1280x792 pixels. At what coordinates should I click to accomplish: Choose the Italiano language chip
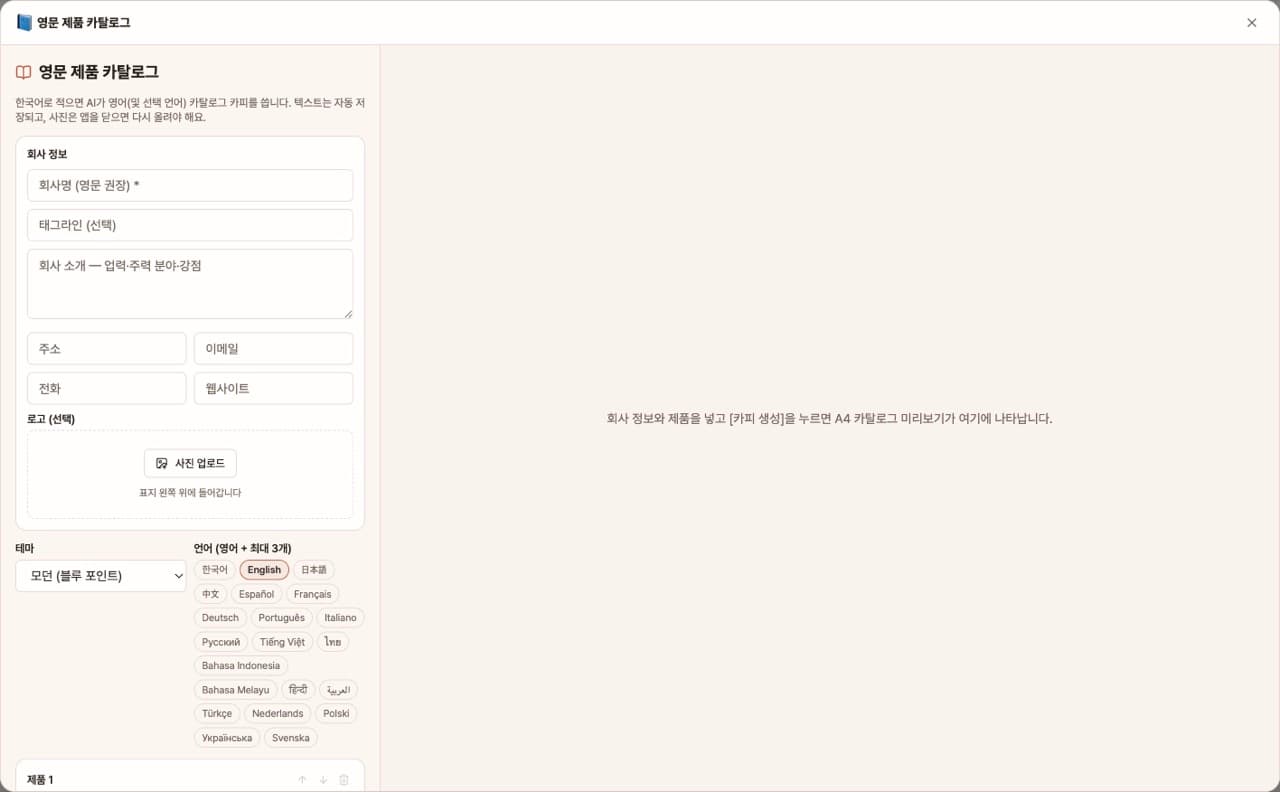tap(340, 618)
